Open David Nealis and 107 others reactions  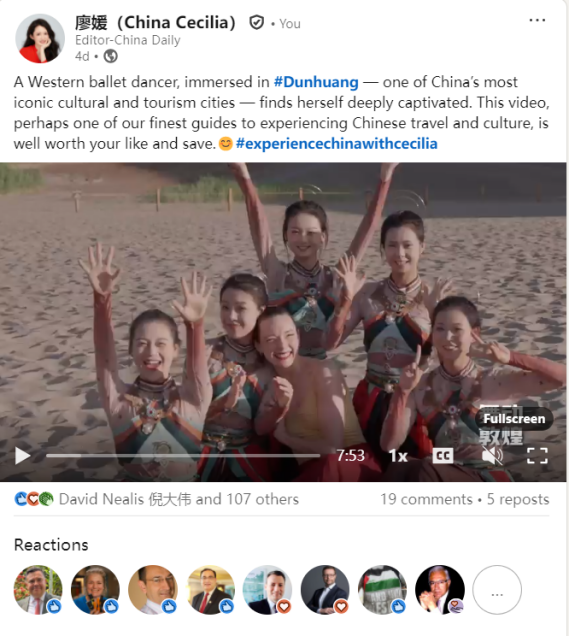[x=179, y=499]
